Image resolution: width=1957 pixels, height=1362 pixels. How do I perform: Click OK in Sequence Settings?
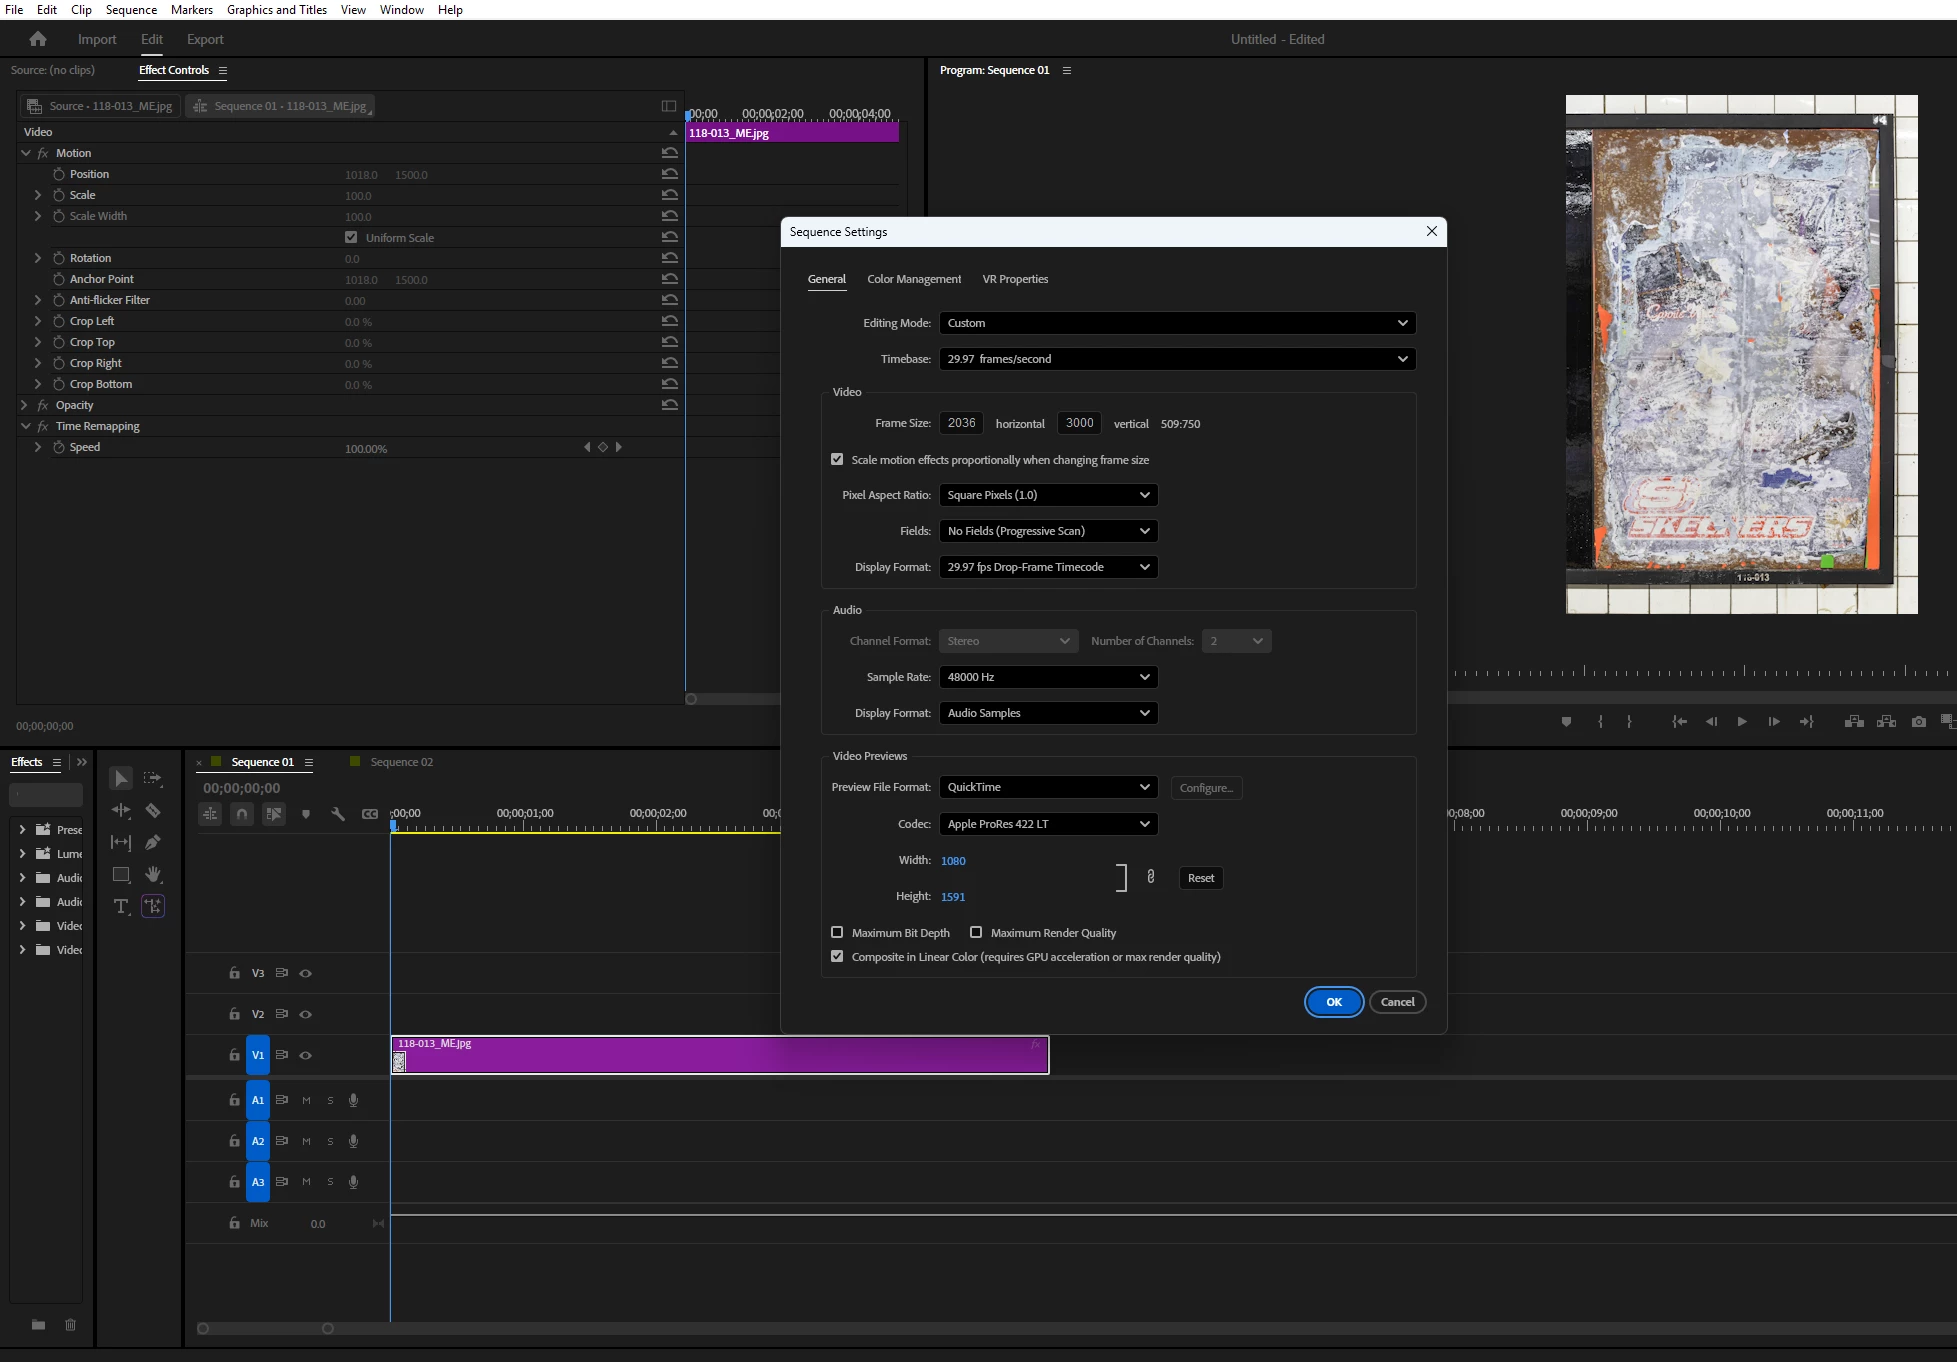(x=1333, y=1002)
